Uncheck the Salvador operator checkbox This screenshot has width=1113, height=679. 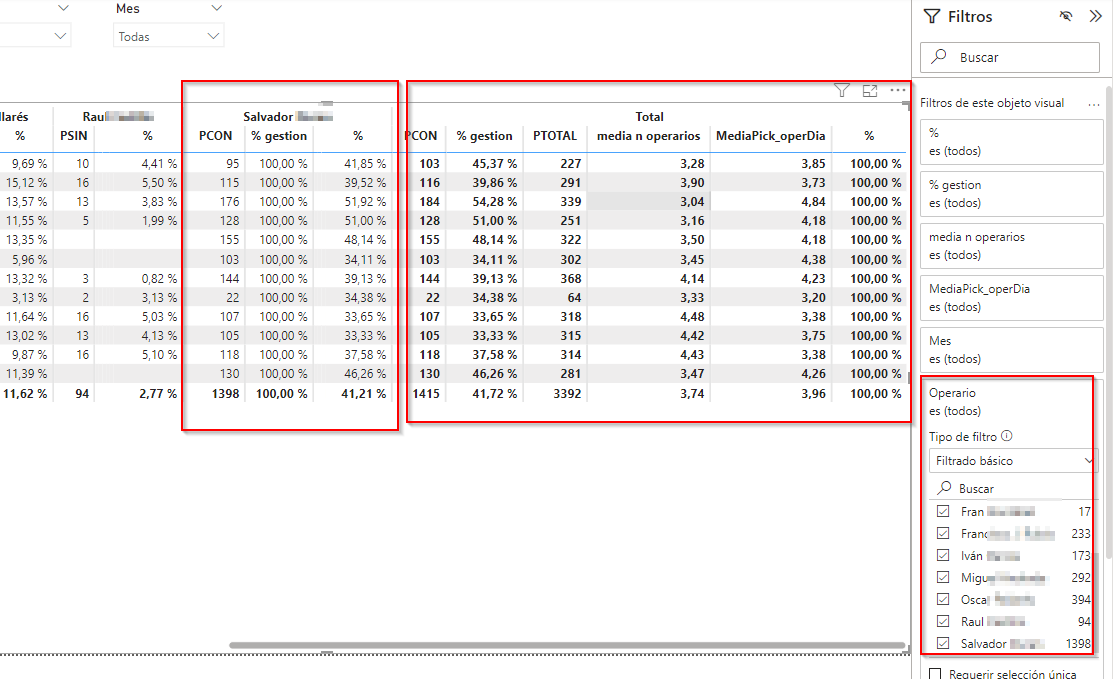point(943,644)
